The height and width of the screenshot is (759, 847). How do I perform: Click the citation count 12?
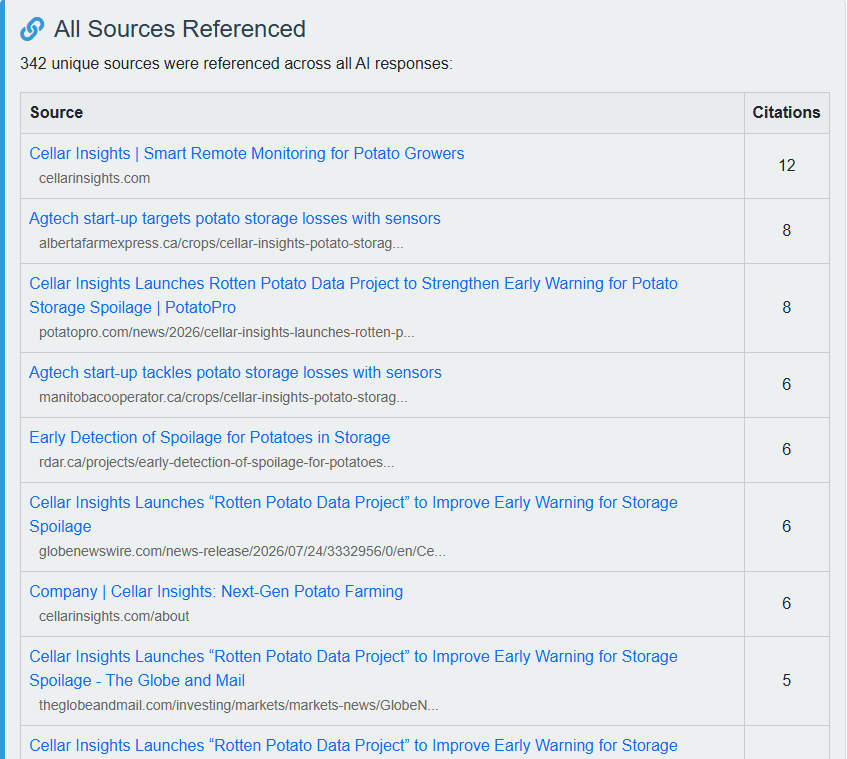(x=787, y=165)
